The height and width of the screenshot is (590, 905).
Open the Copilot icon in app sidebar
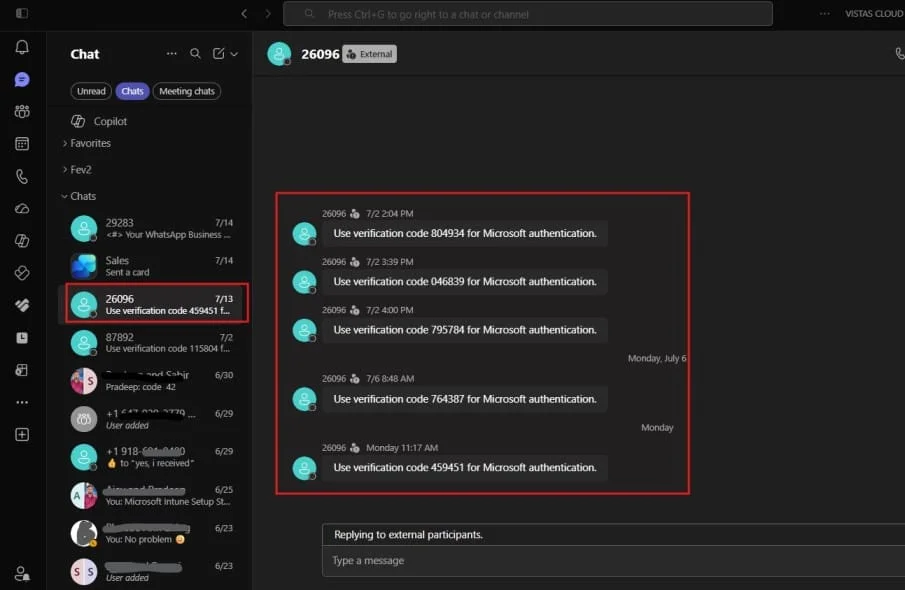tap(22, 241)
